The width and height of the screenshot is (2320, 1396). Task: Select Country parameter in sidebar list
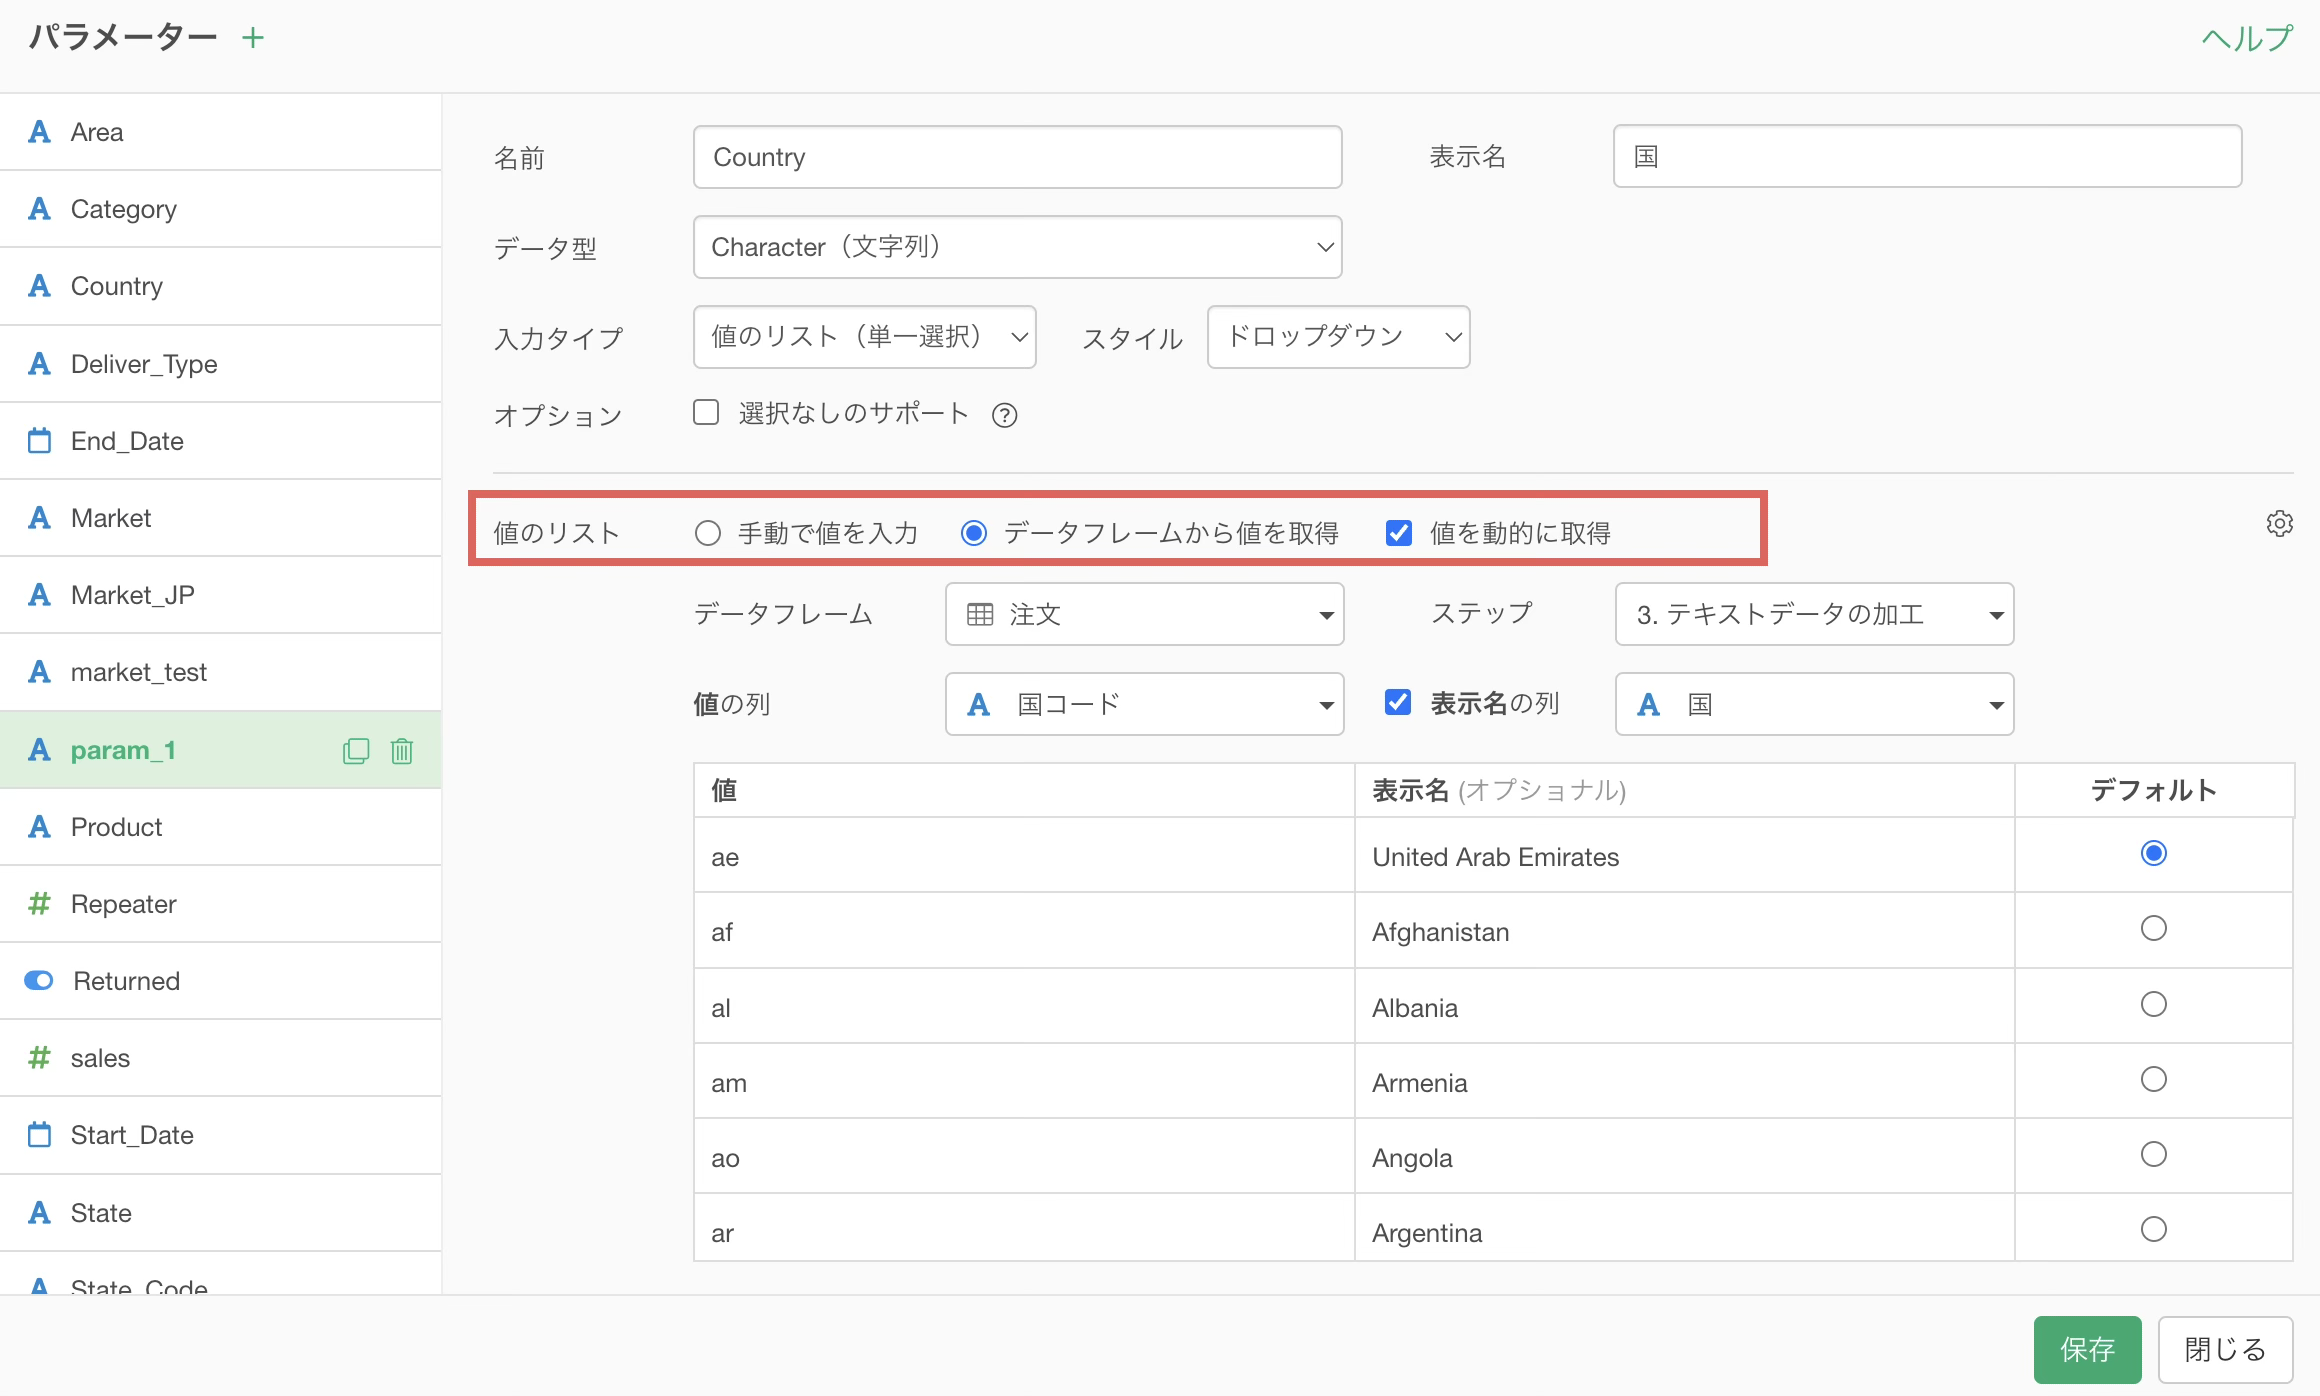(x=220, y=286)
